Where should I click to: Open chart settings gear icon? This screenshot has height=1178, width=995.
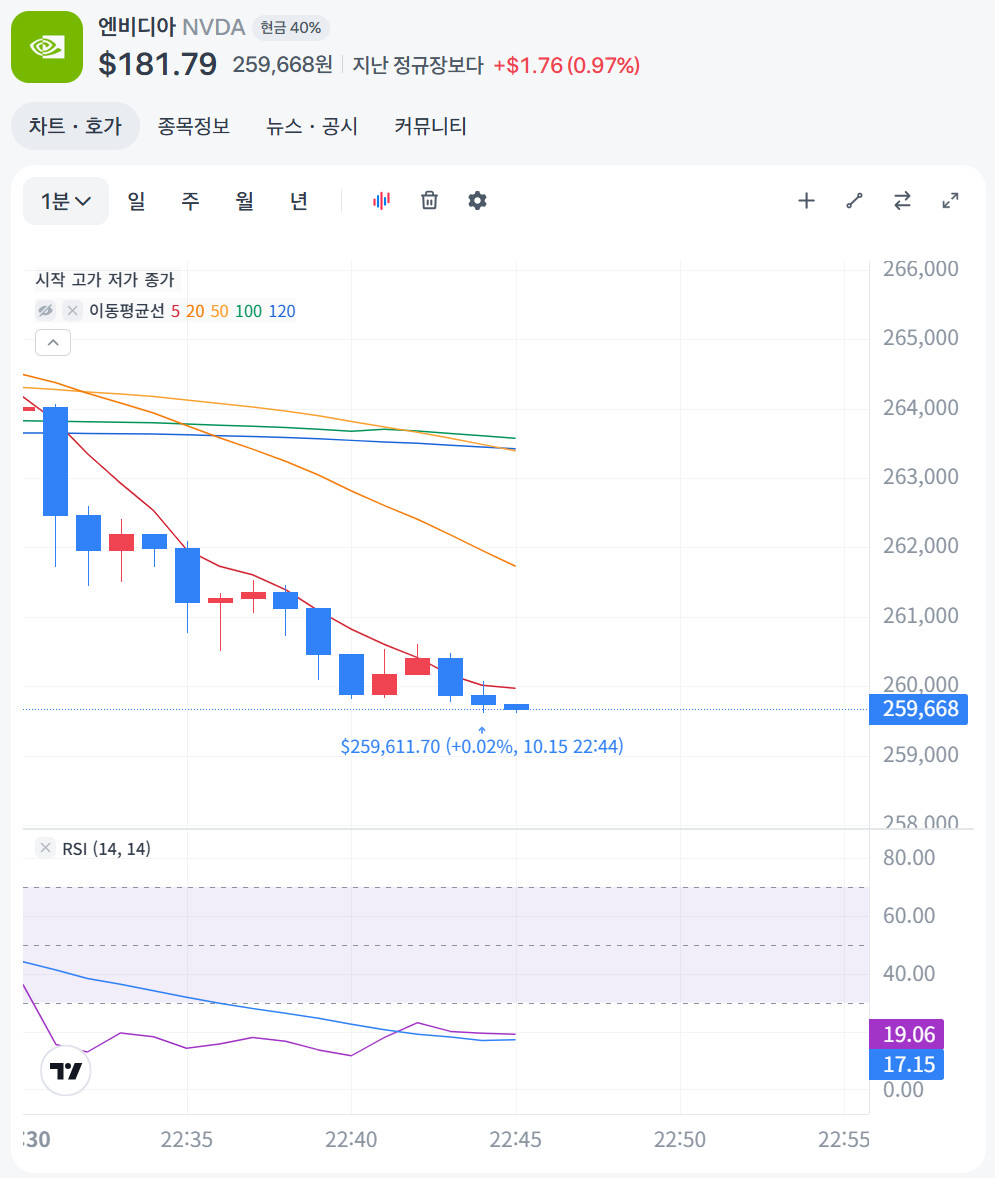point(477,201)
